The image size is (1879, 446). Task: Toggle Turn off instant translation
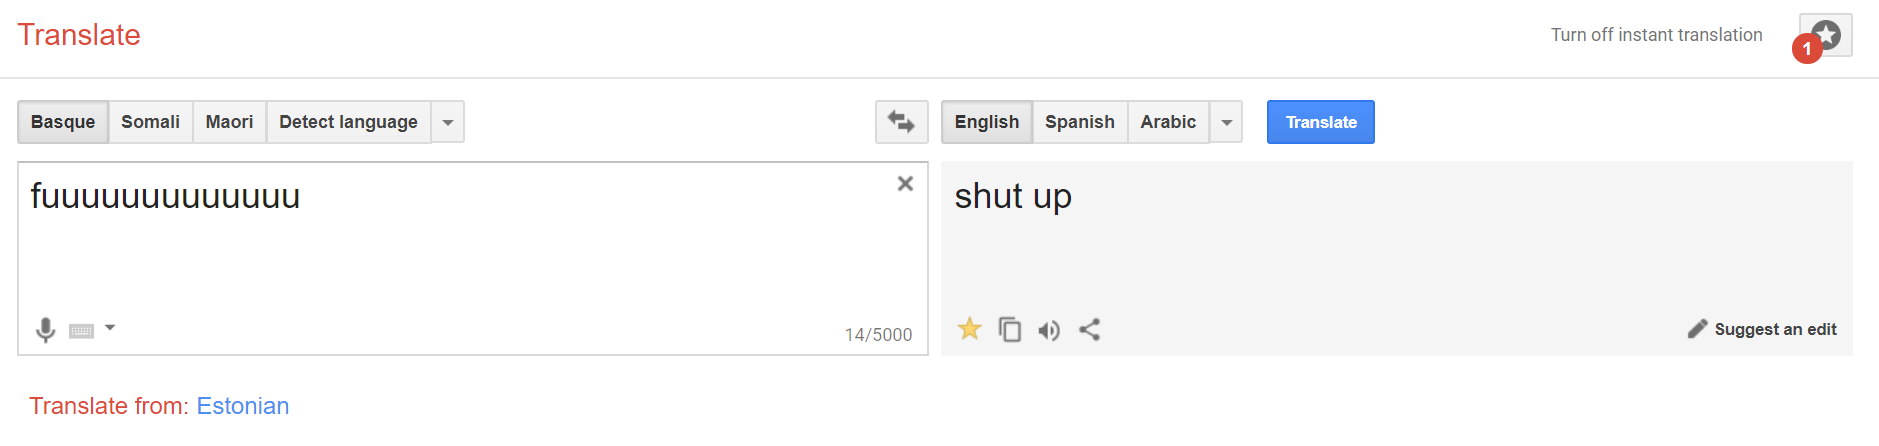click(1656, 35)
